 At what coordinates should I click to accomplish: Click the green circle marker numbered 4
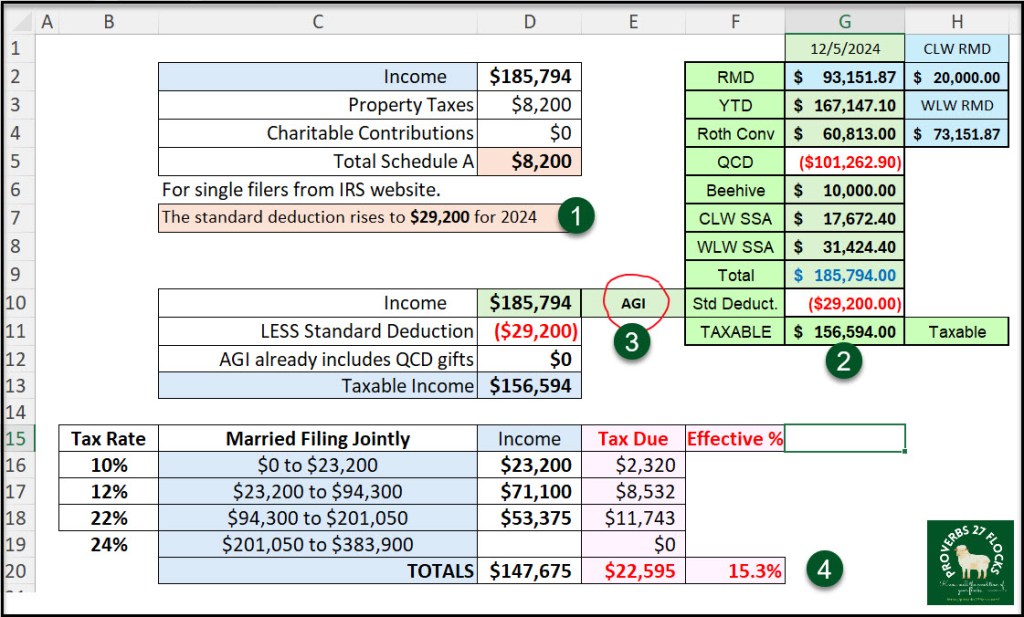click(x=823, y=571)
